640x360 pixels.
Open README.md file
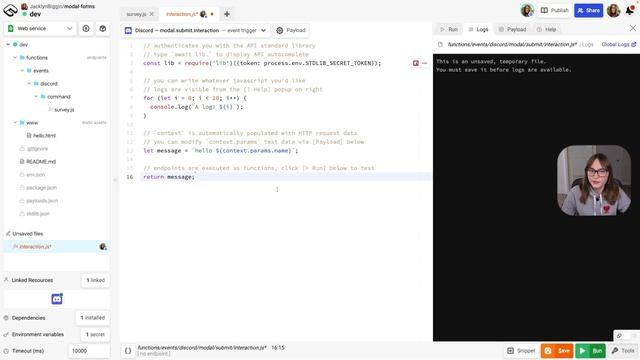click(x=40, y=162)
